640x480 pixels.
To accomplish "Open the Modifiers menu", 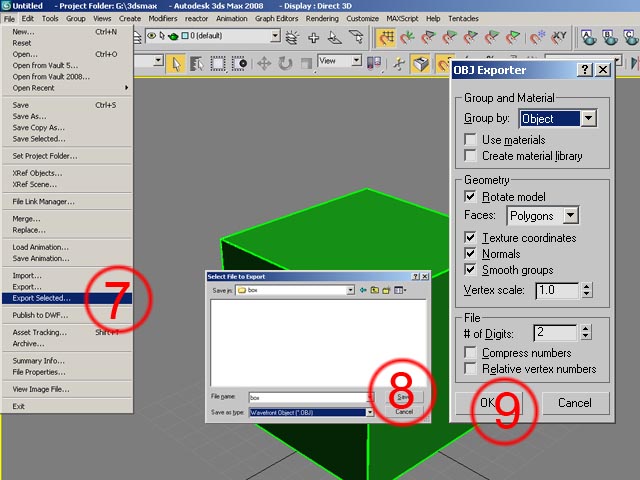I will pyautogui.click(x=163, y=18).
